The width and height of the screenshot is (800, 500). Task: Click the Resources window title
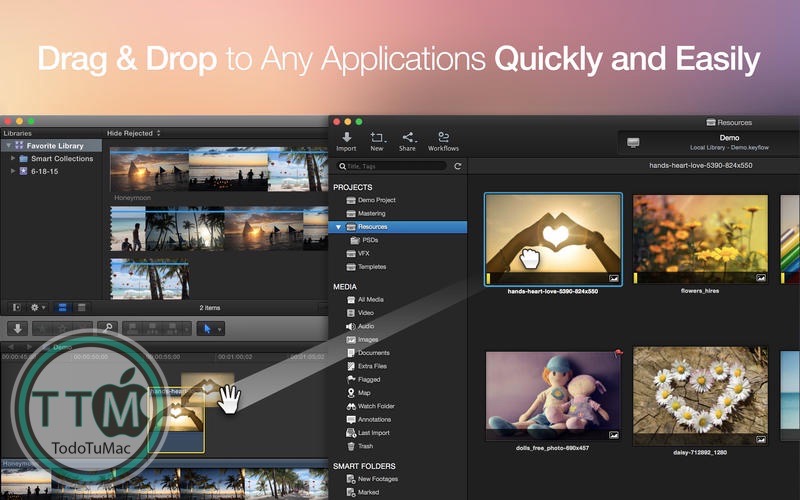pos(729,122)
